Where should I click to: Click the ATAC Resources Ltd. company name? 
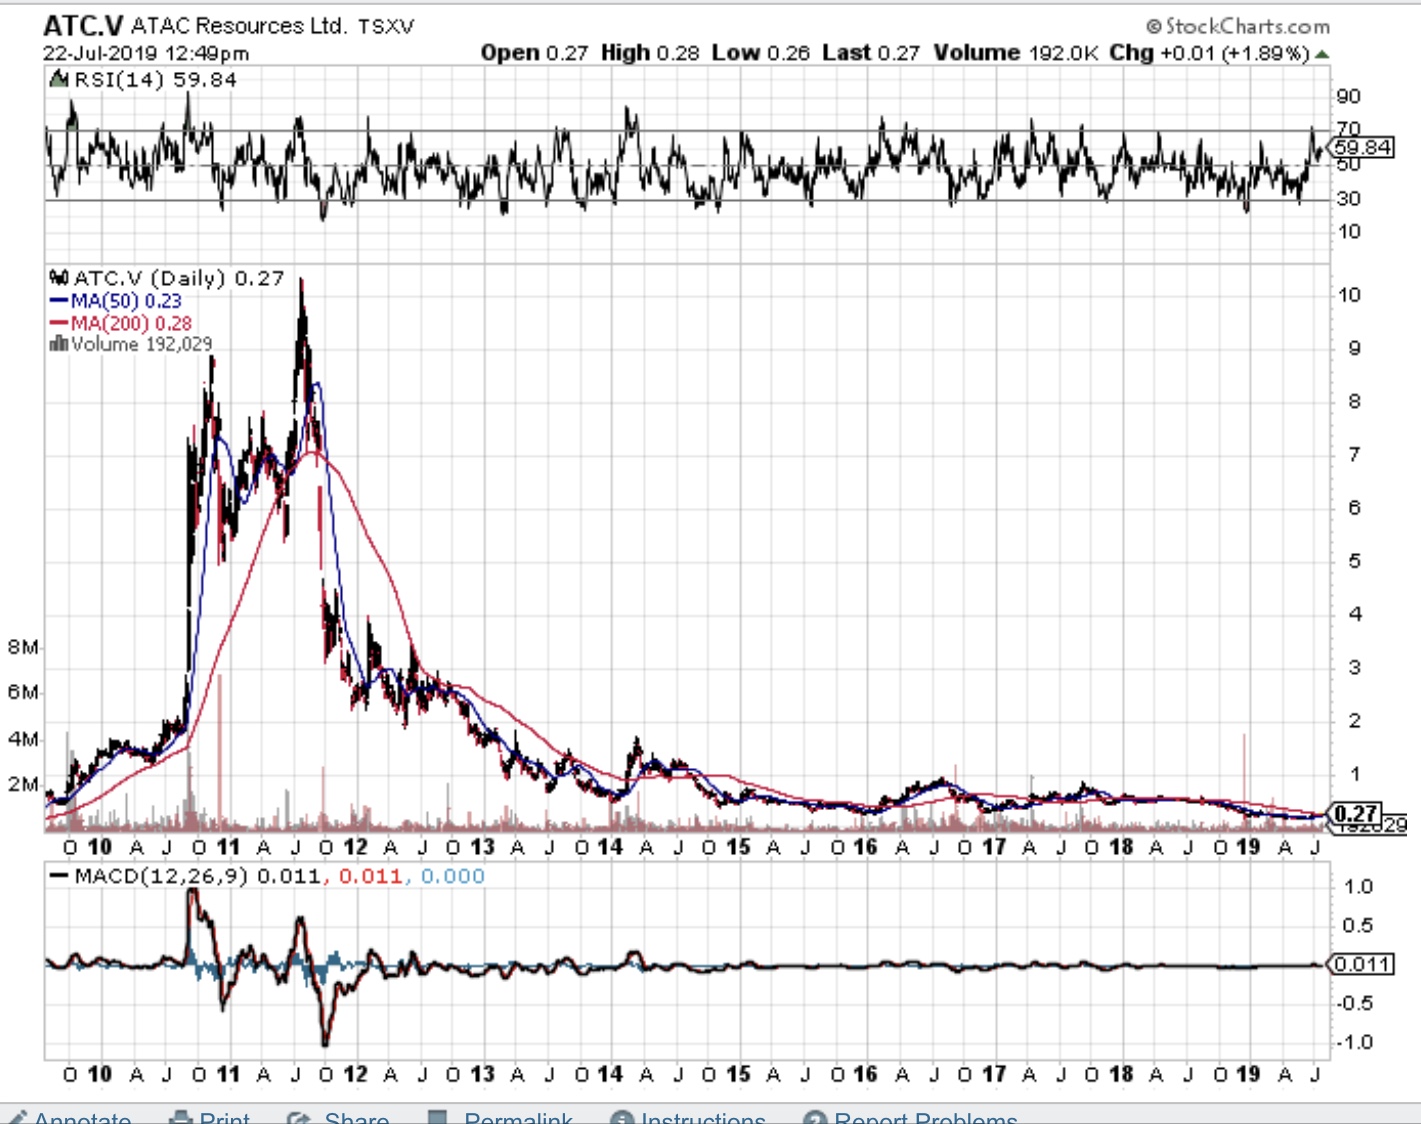239,26
